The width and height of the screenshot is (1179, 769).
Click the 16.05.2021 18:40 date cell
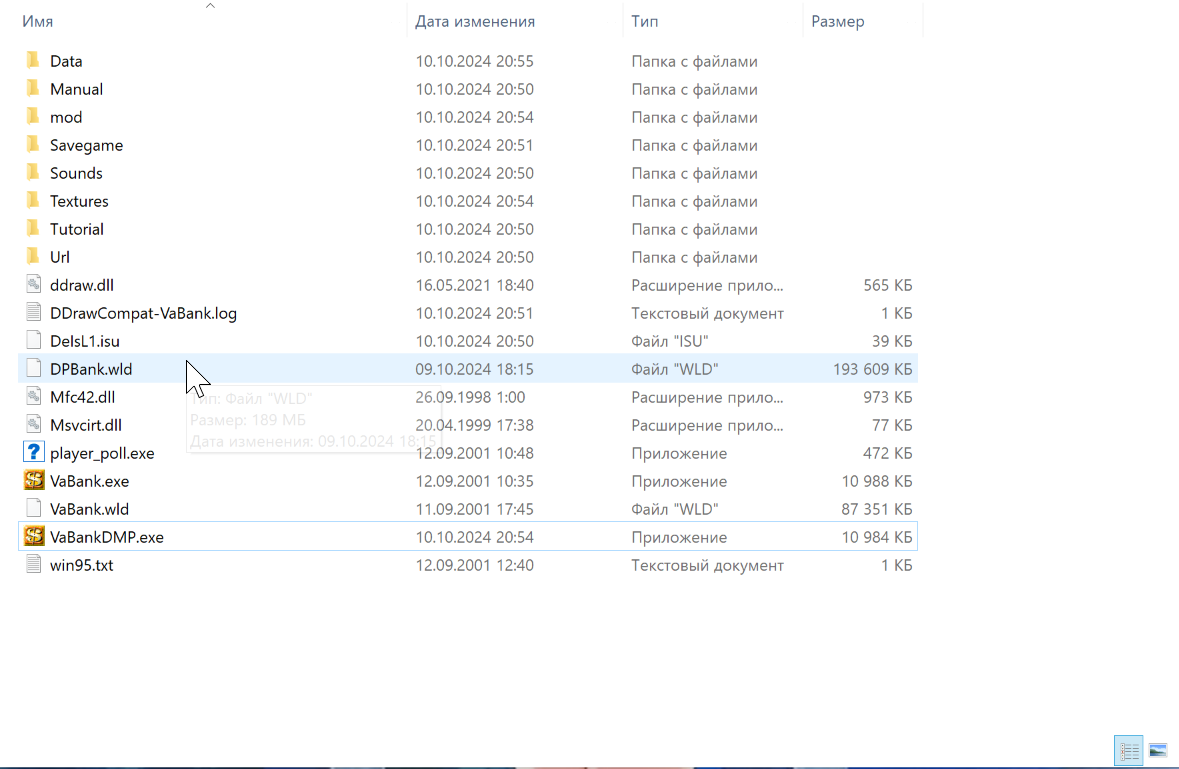[x=474, y=285]
